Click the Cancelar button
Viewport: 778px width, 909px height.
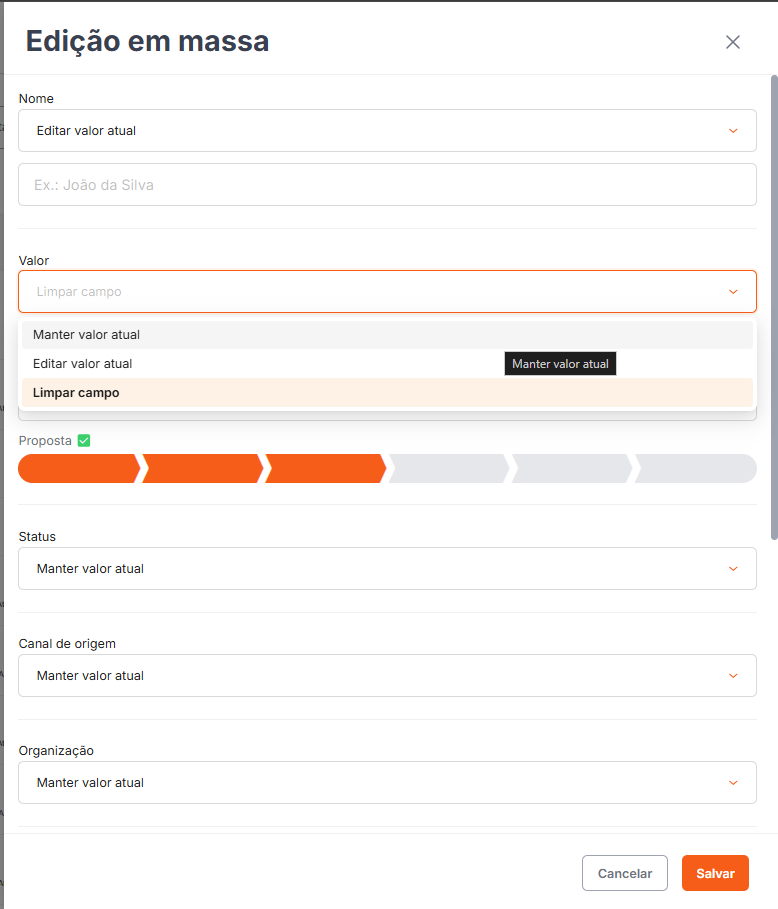(625, 873)
